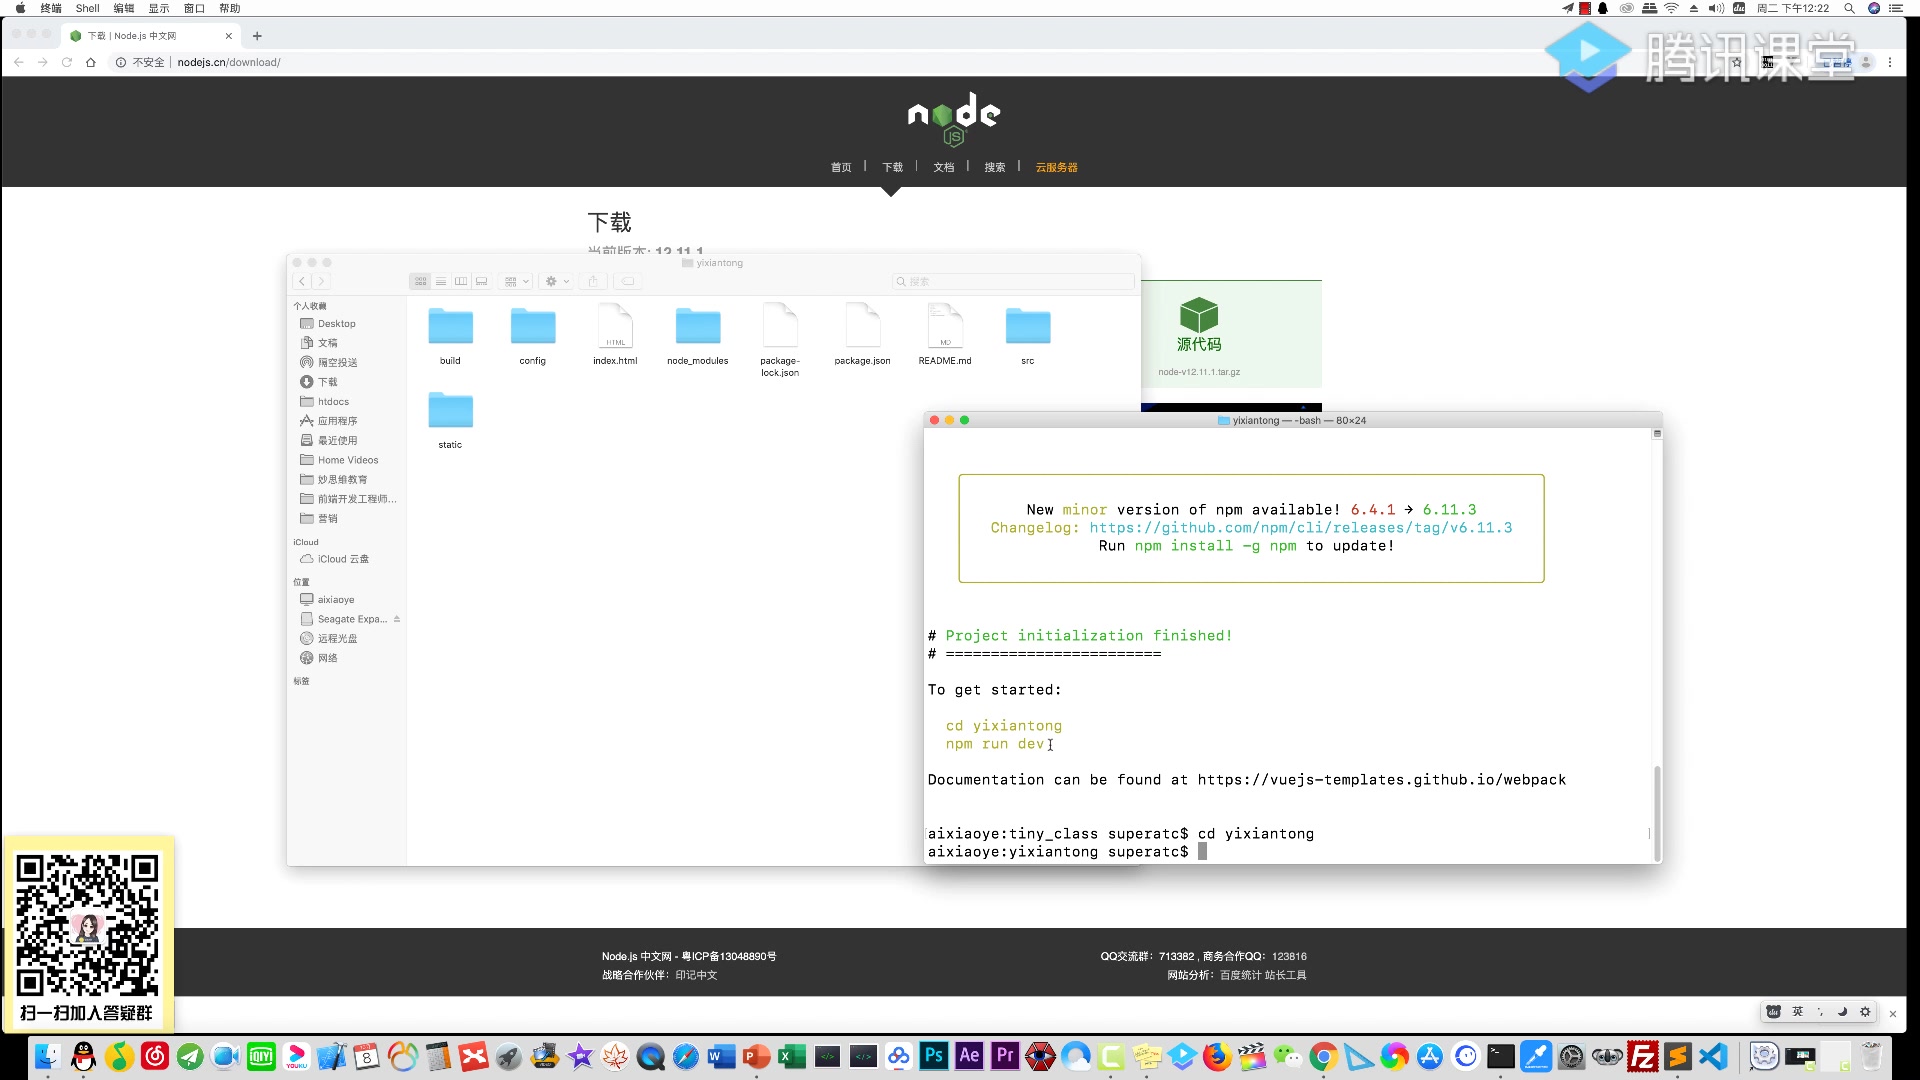Viewport: 1920px width, 1080px height.
Task: Open the 窗口 menu
Action: [x=194, y=8]
